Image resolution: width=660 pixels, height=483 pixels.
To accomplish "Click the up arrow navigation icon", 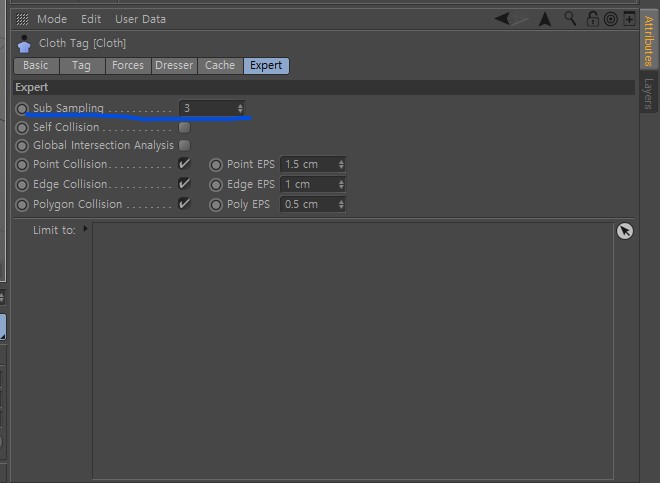I will 545,19.
